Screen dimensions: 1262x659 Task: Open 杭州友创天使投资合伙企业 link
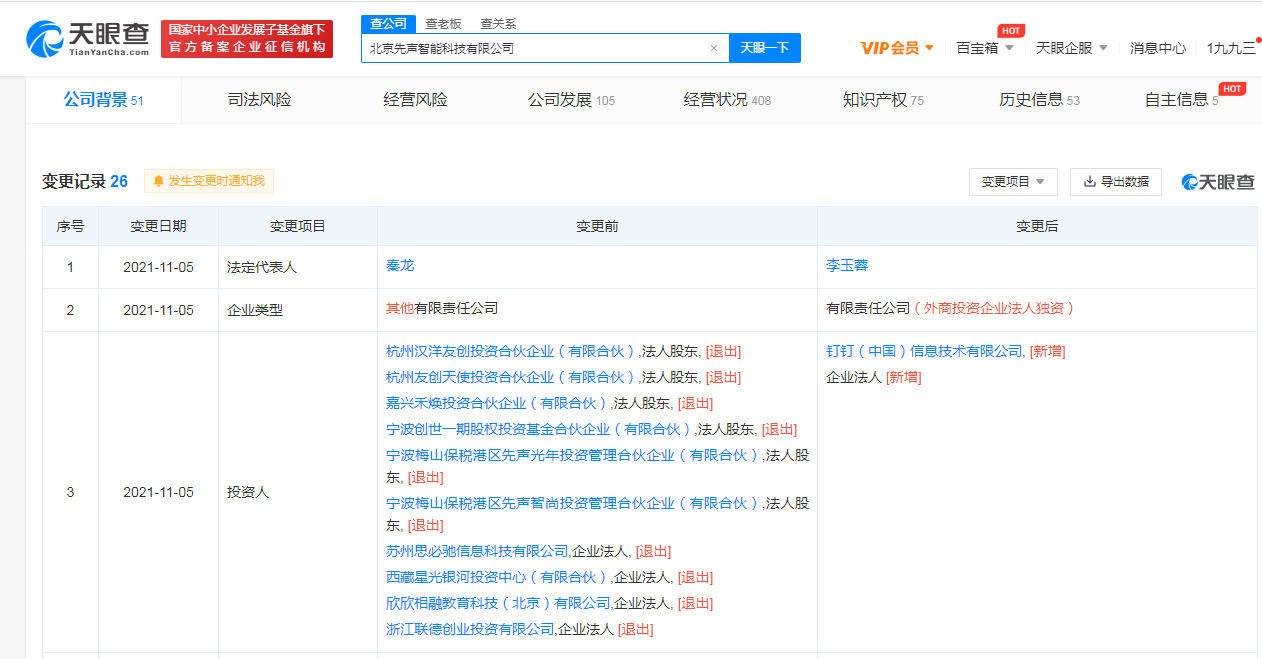coord(511,377)
